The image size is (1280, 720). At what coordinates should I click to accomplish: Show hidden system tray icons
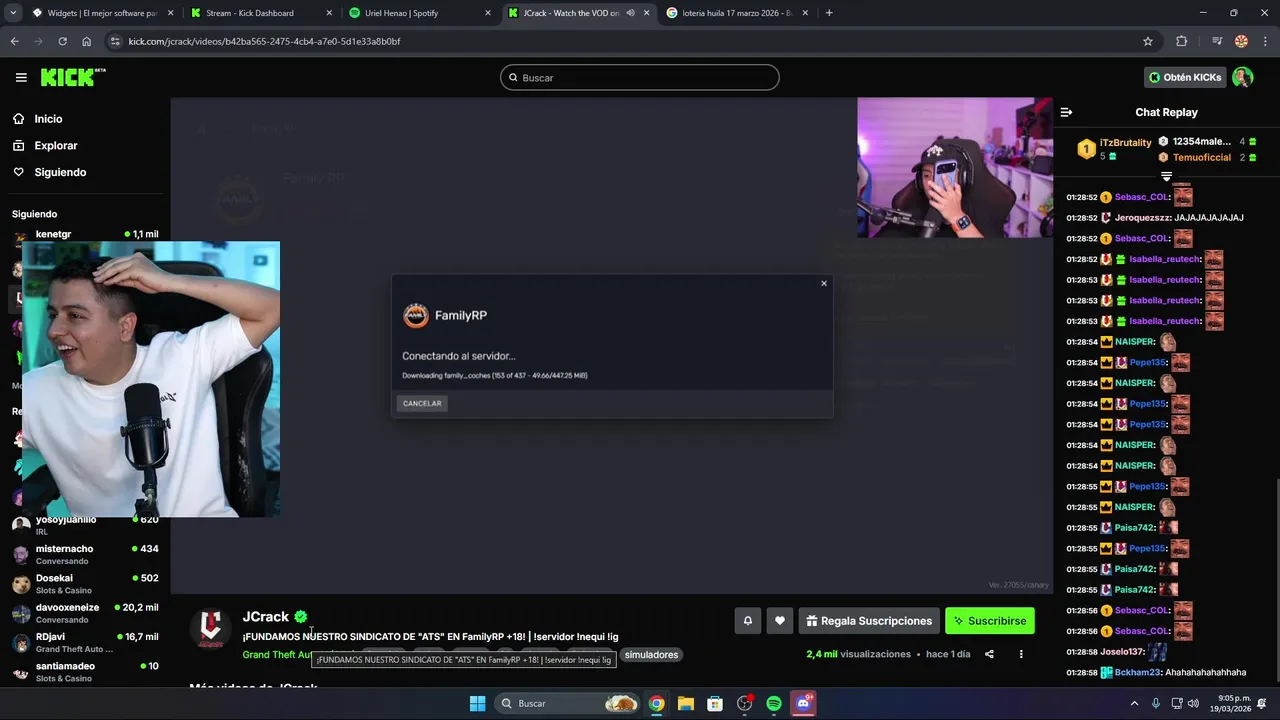pyautogui.click(x=1134, y=704)
